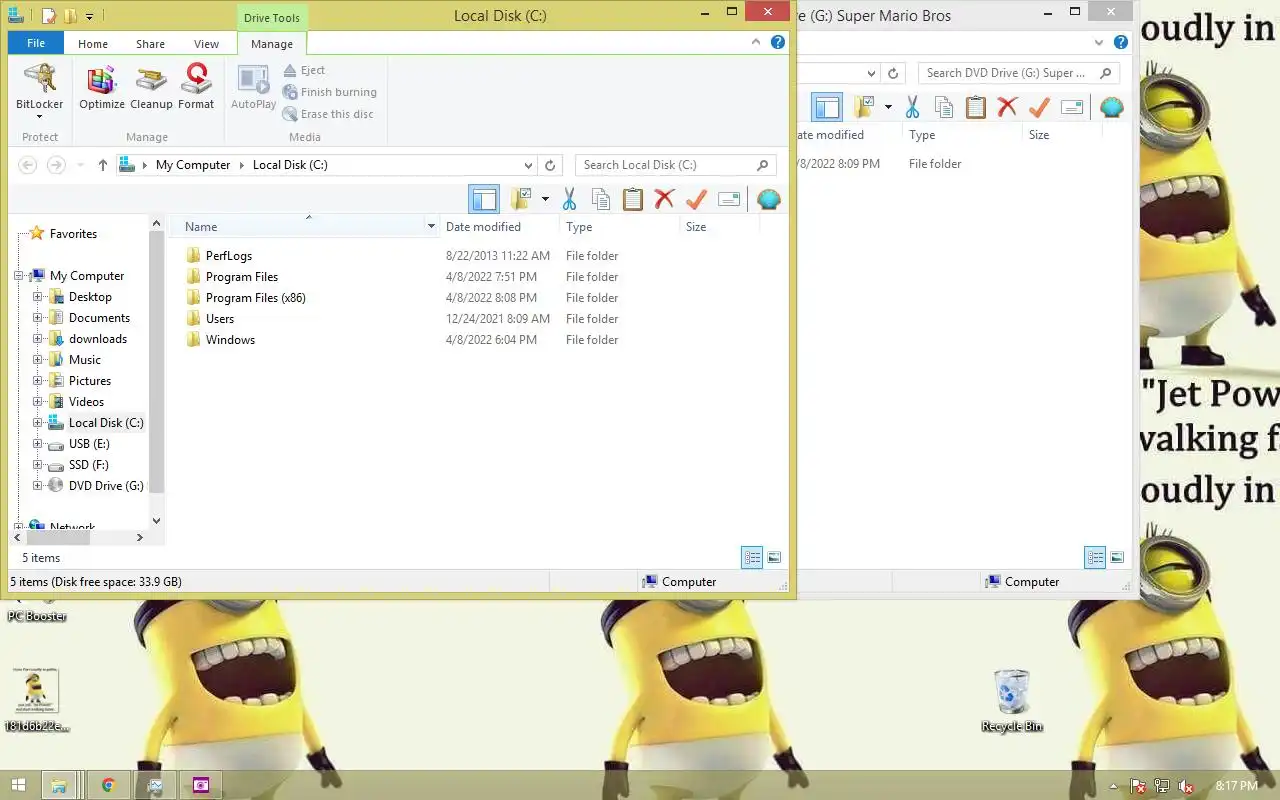This screenshot has height=800, width=1280.
Task: Click the search box in DVD Drive (G:) window
Action: (x=1017, y=73)
